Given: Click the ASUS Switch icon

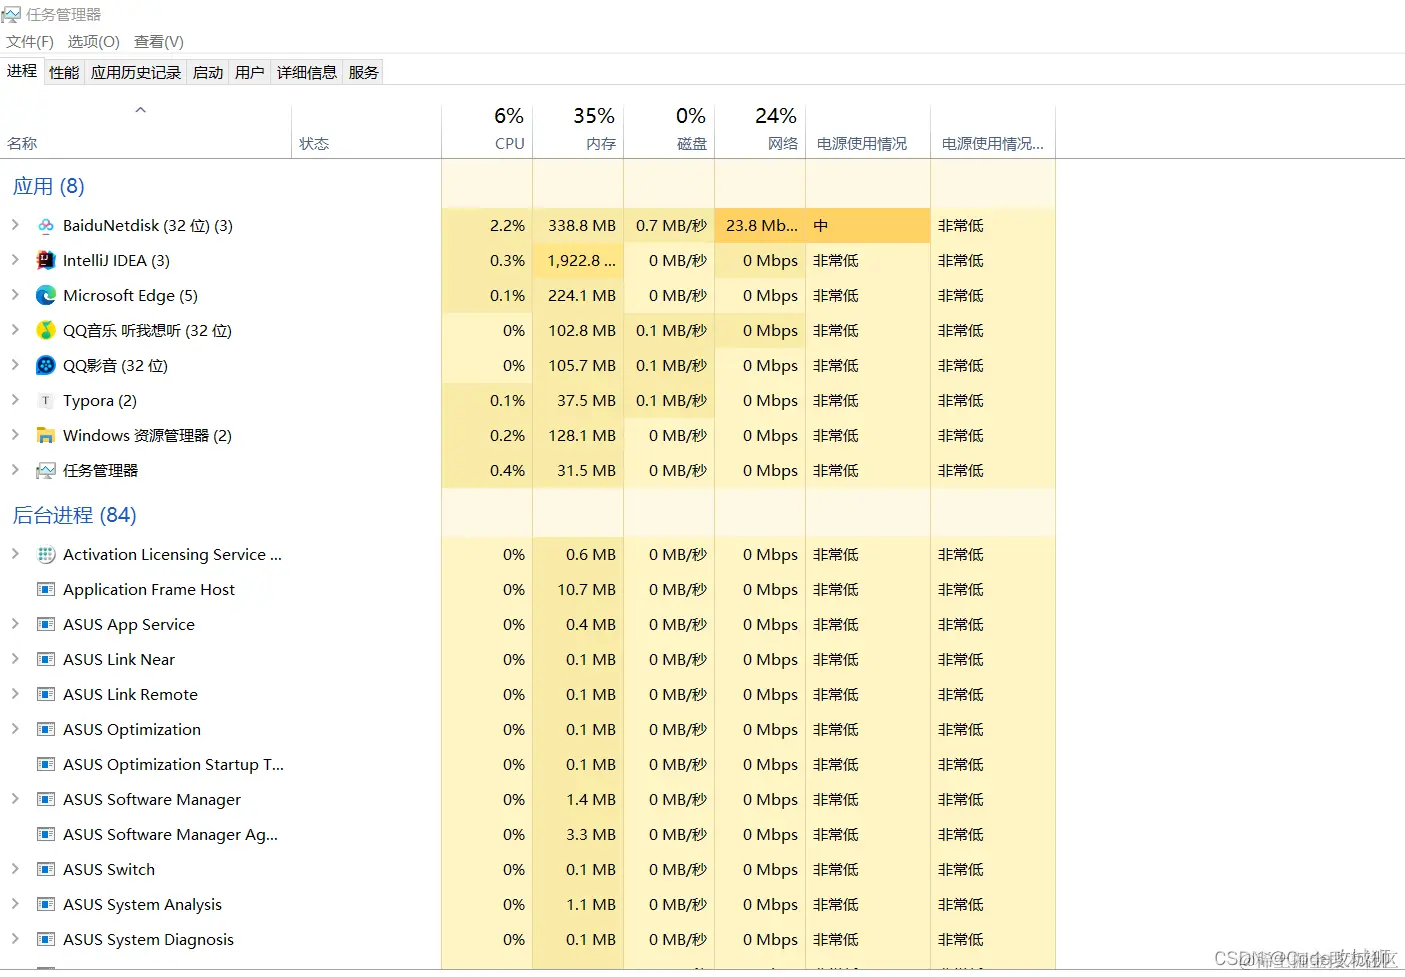Looking at the screenshot, I should click(46, 870).
